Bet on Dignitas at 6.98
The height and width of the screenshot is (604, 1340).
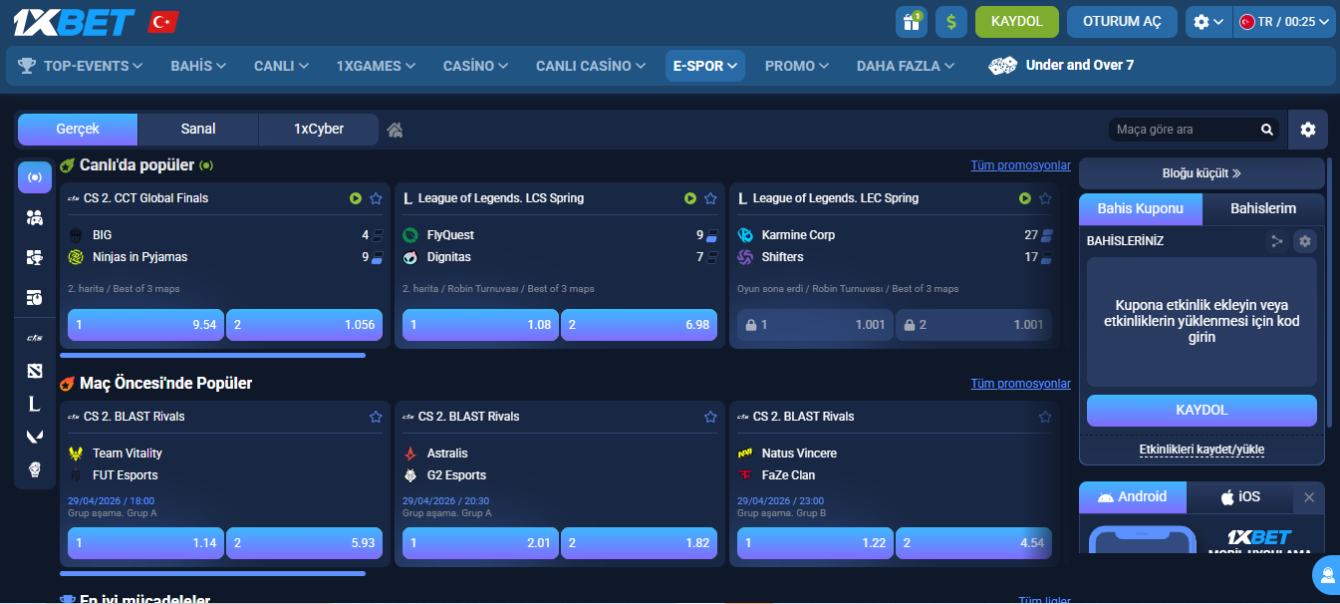tap(639, 325)
